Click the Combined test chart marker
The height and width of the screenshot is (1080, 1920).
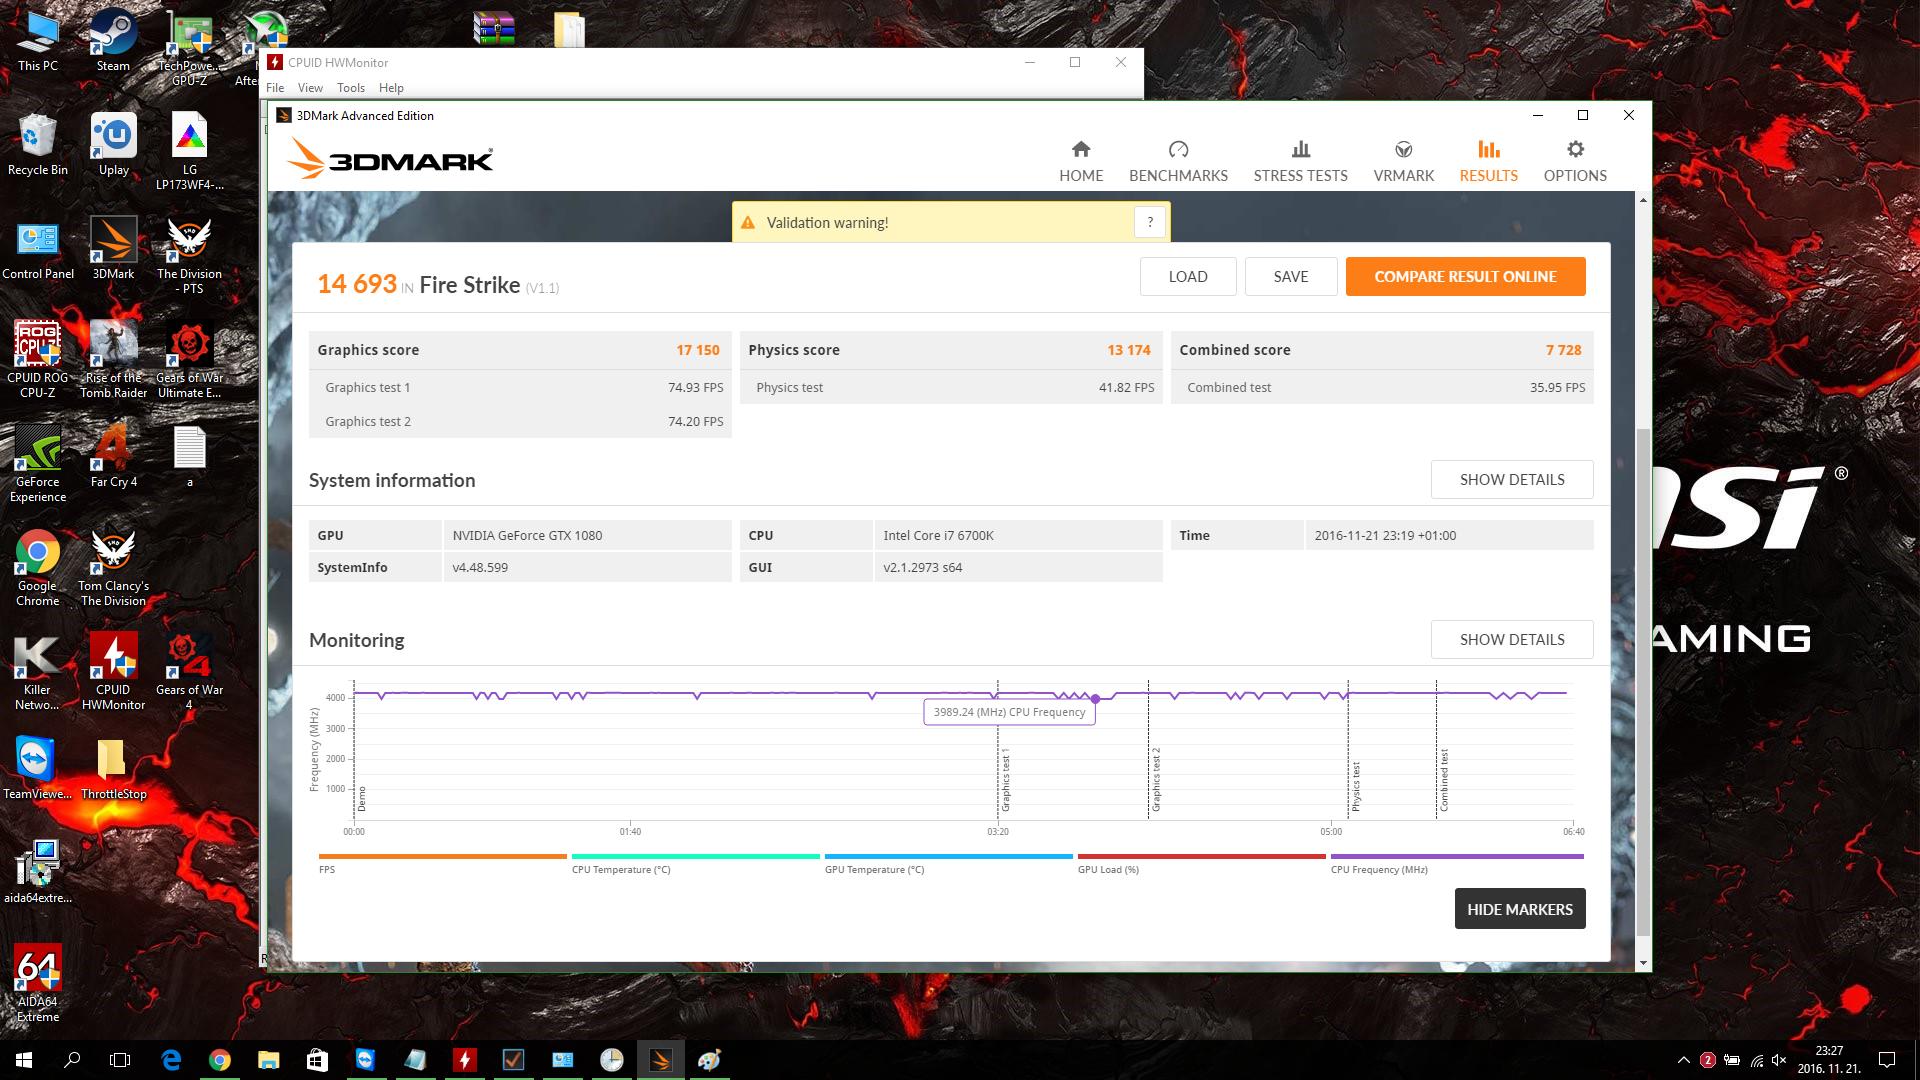[x=1444, y=780]
